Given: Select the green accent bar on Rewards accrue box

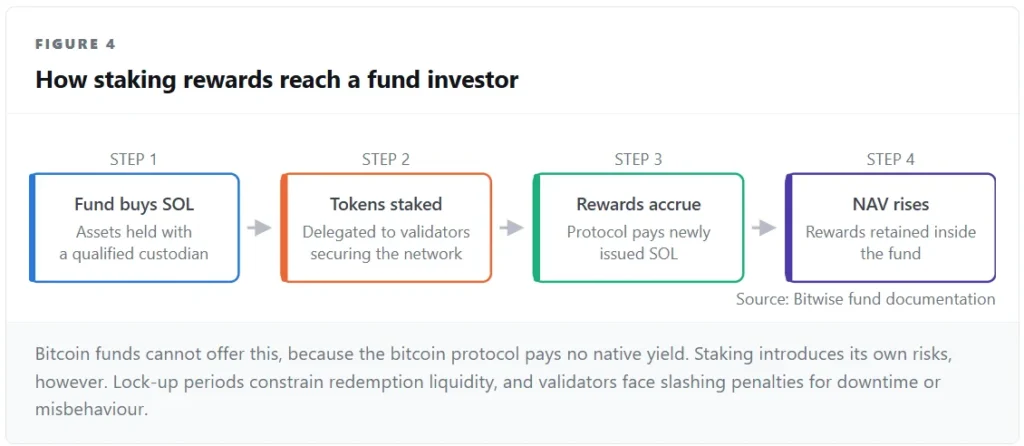Looking at the screenshot, I should click(536, 228).
